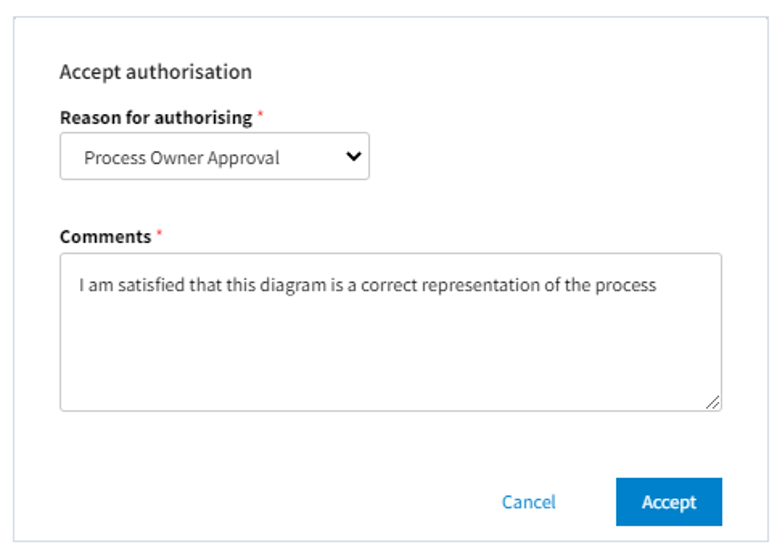Cancel the authorisation dialog

528,502
